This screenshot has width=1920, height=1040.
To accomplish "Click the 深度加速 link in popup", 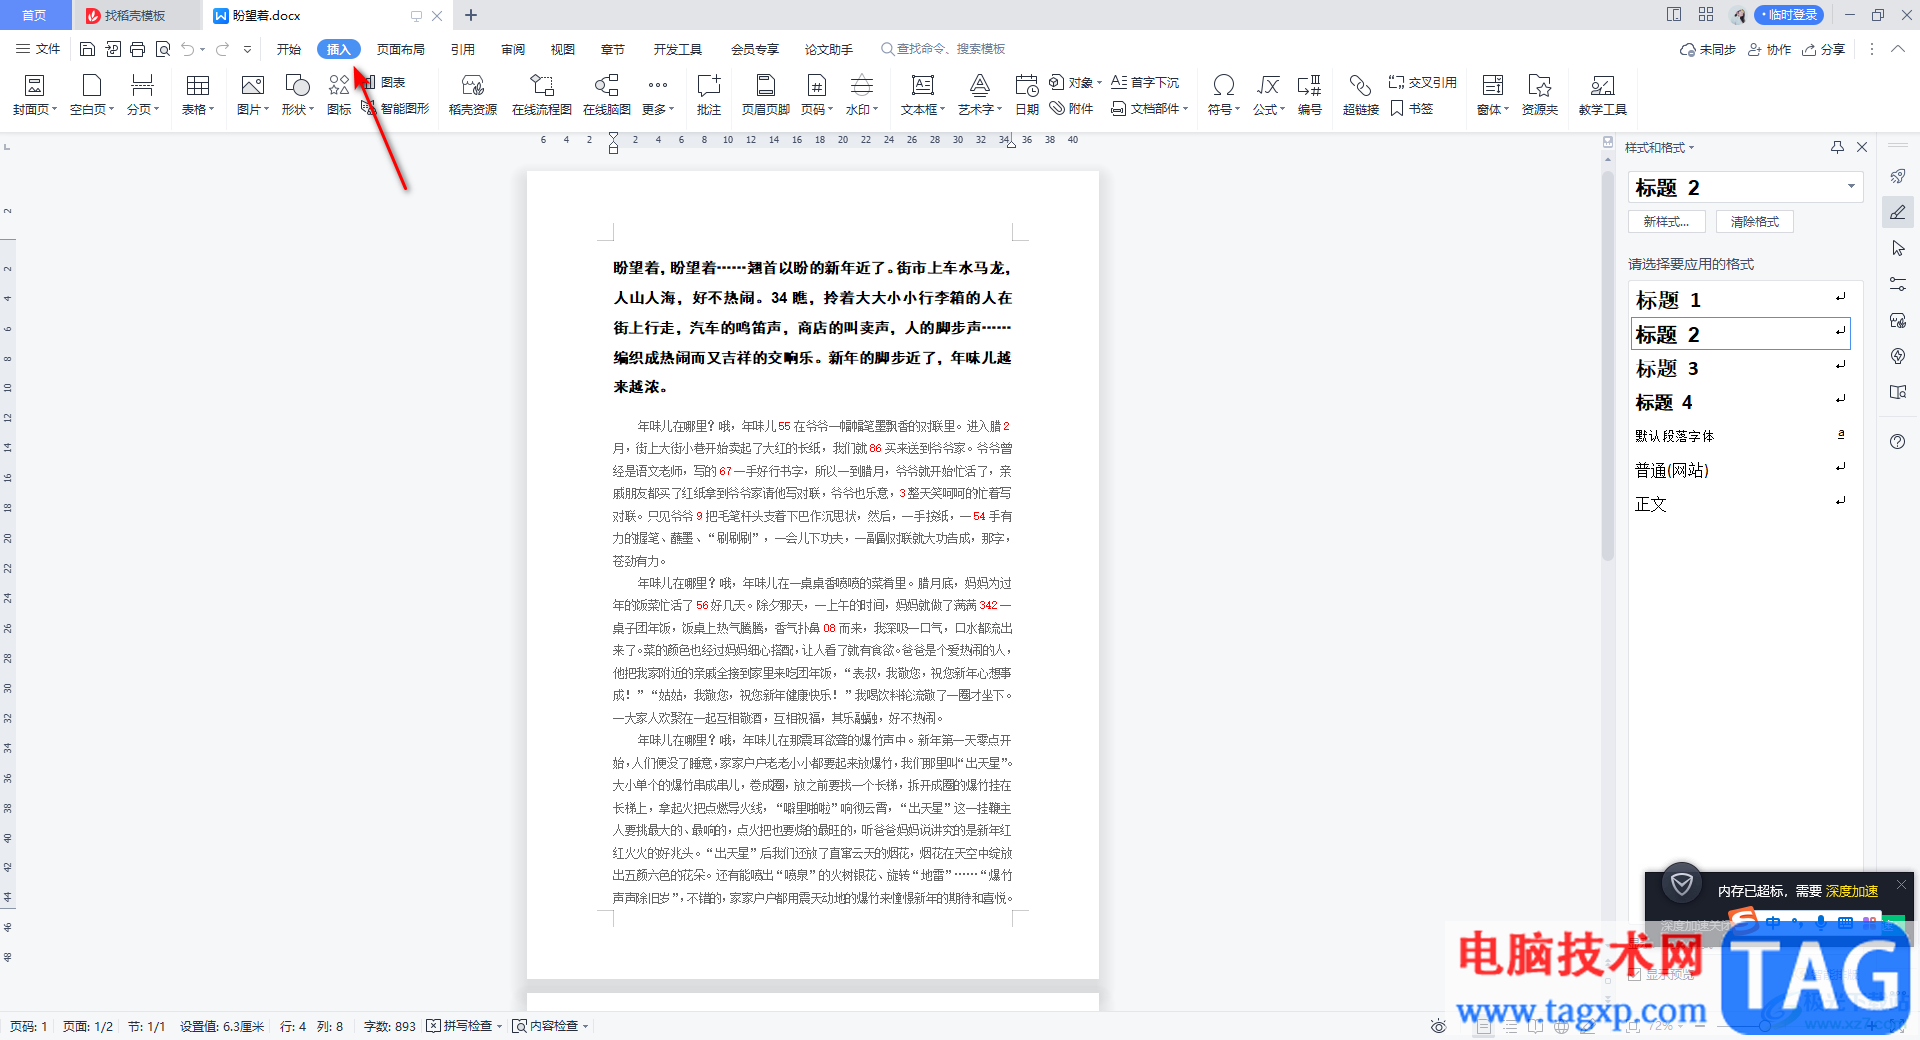I will pos(1852,891).
